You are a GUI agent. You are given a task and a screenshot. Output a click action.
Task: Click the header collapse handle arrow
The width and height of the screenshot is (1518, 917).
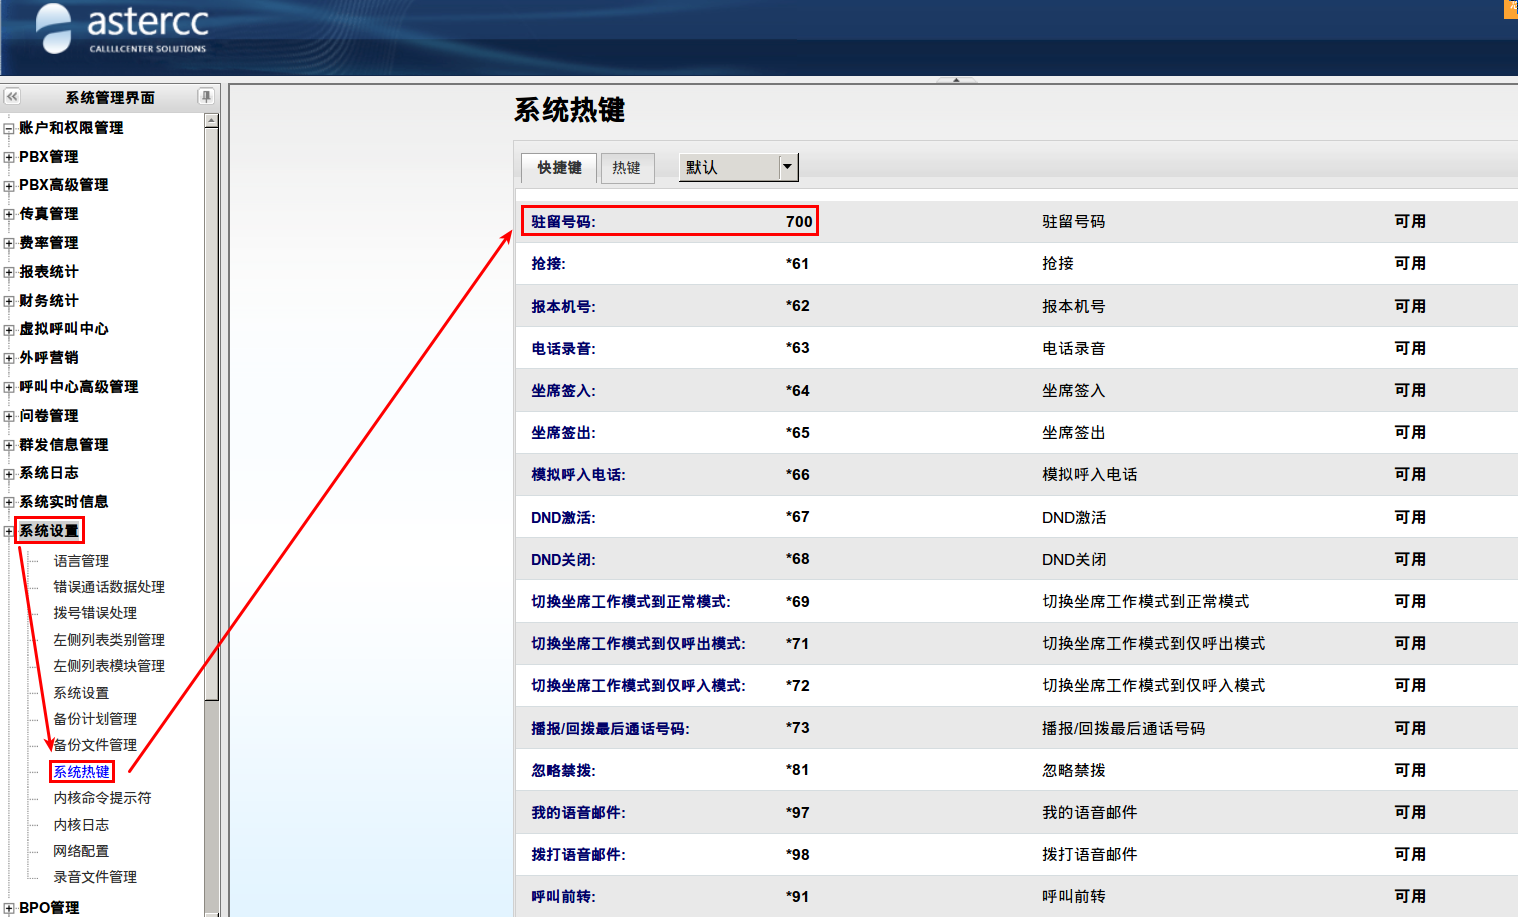coord(956,80)
